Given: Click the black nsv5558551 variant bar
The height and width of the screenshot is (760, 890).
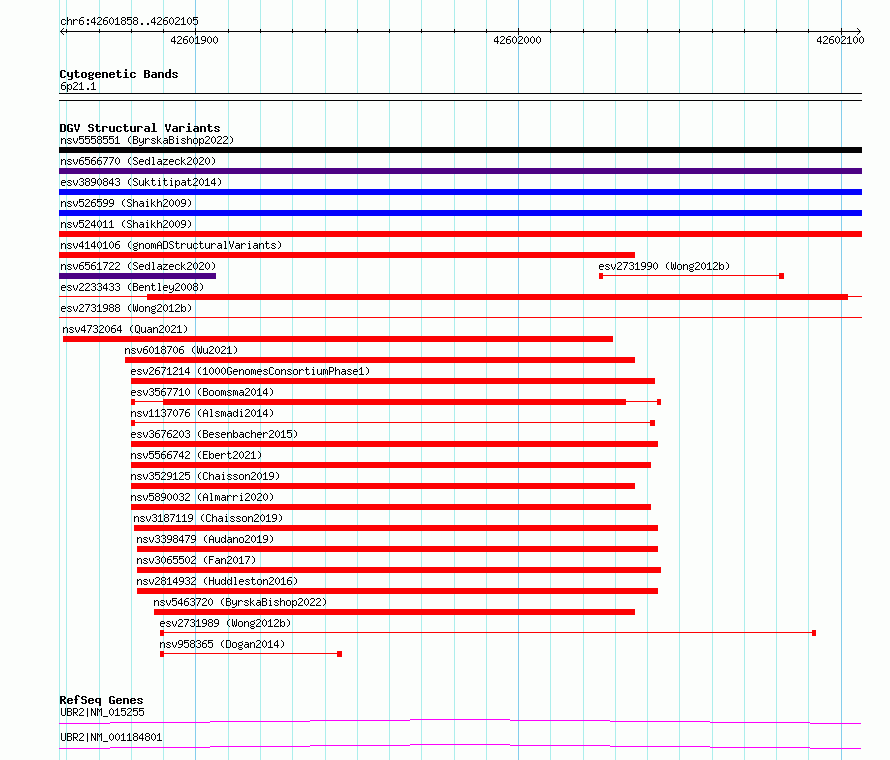Looking at the screenshot, I should point(460,150).
